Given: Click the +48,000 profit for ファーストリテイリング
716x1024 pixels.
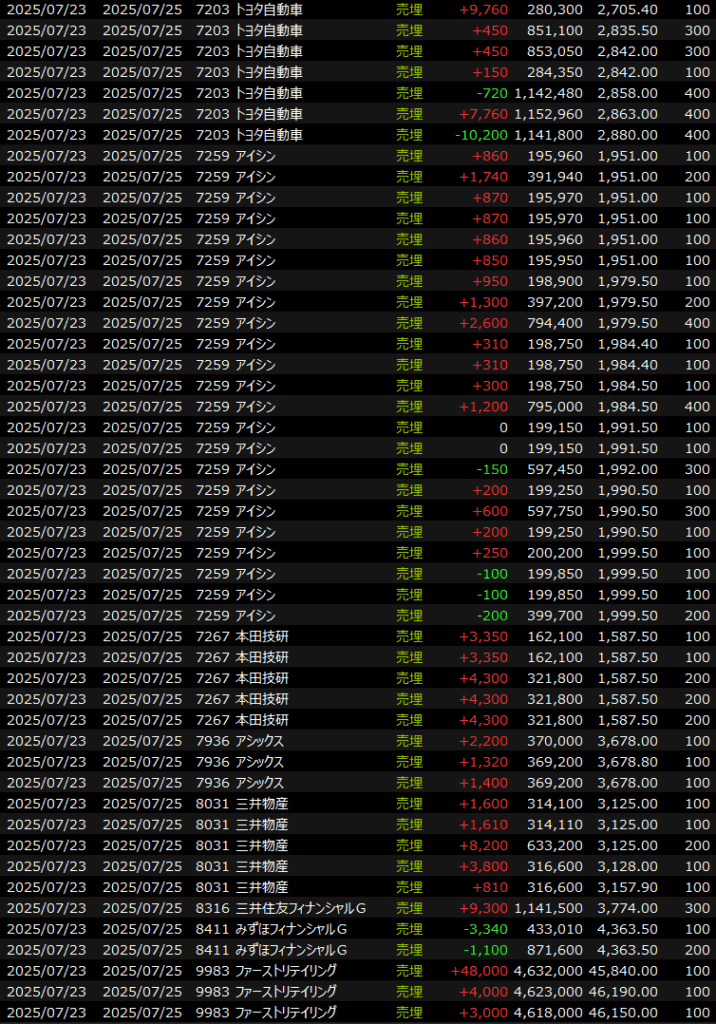Looking at the screenshot, I should 480,971.
